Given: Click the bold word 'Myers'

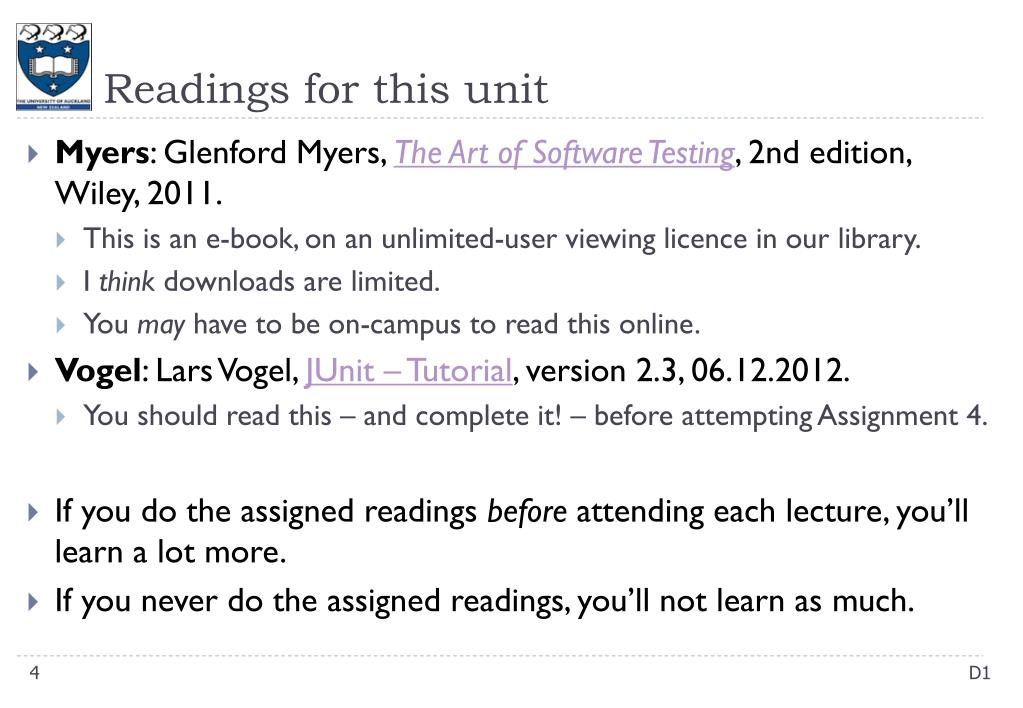Looking at the screenshot, I should (102, 153).
